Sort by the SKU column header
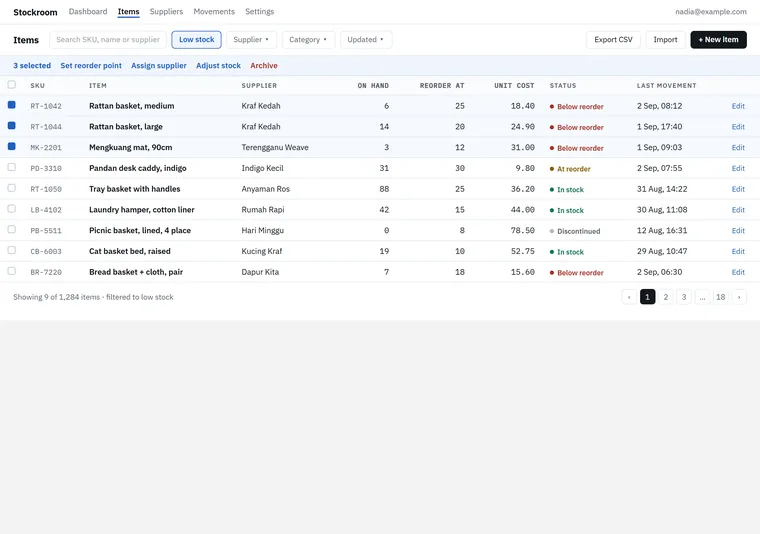Viewport: 760px width, 534px height. click(x=37, y=86)
